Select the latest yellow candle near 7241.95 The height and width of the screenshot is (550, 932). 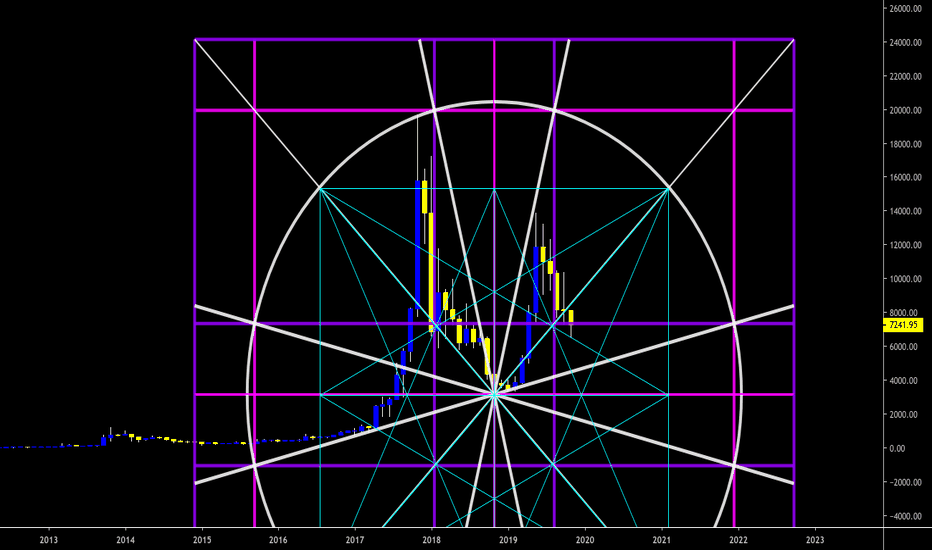click(571, 316)
